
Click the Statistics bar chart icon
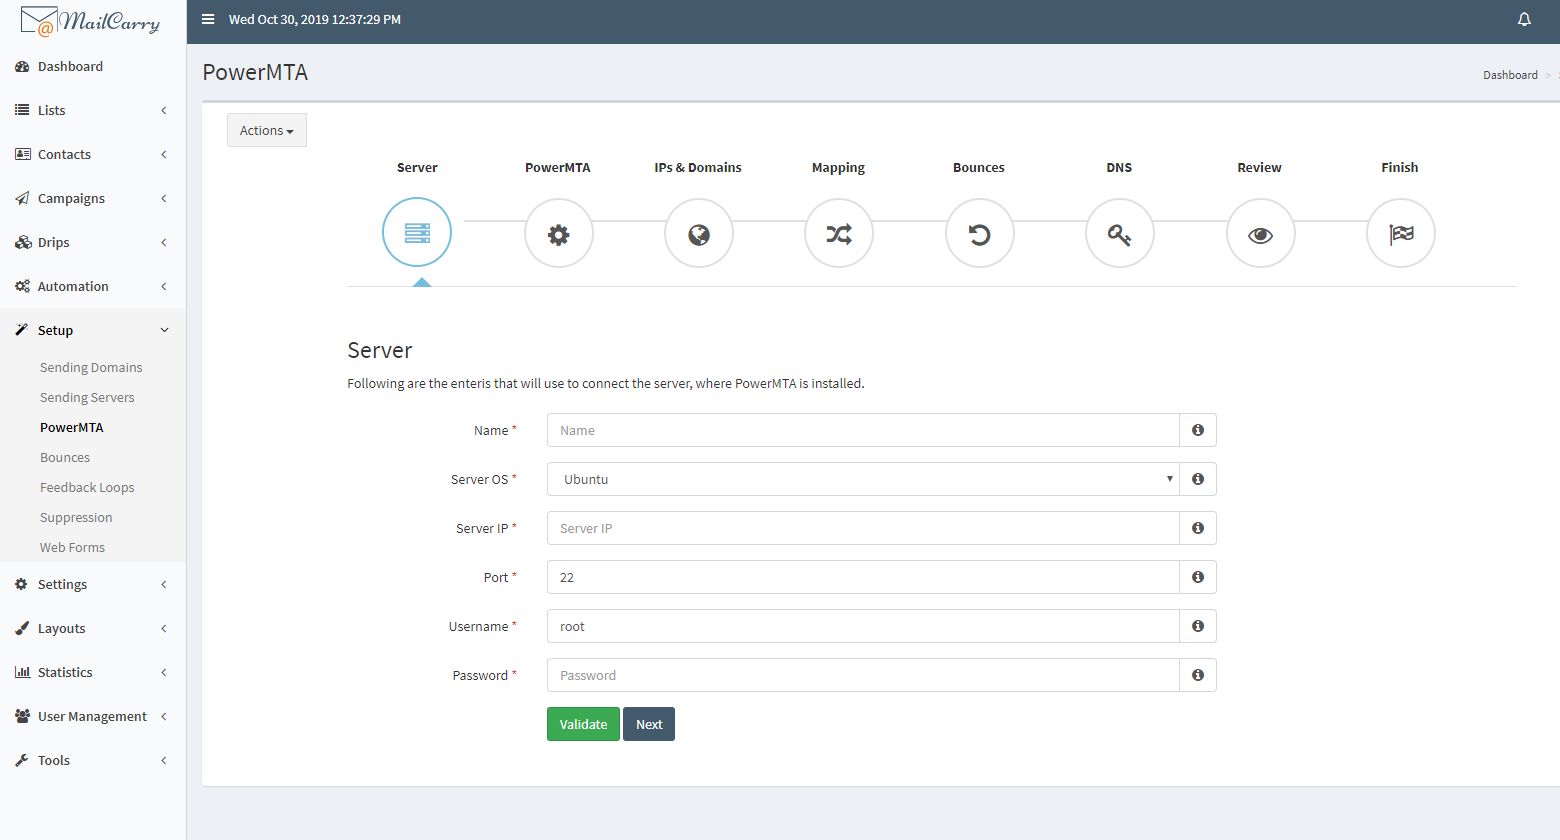[x=22, y=672]
